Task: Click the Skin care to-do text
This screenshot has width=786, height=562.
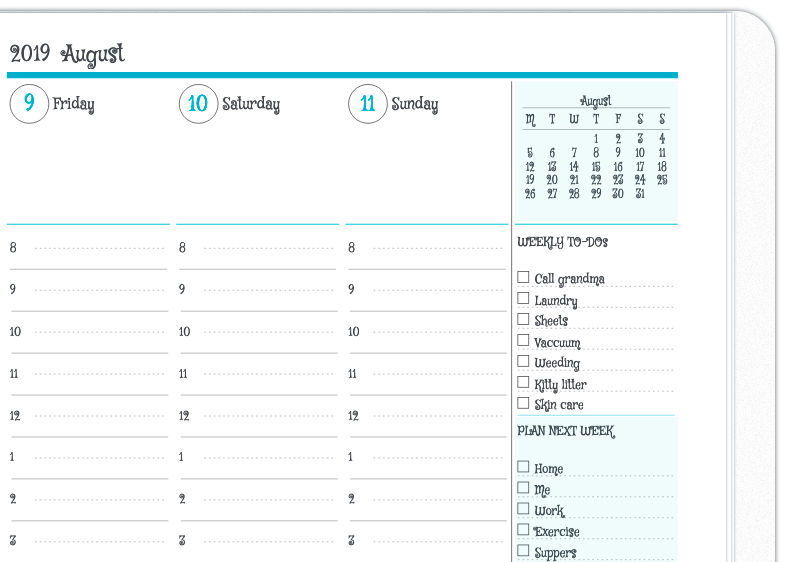Action: click(559, 405)
